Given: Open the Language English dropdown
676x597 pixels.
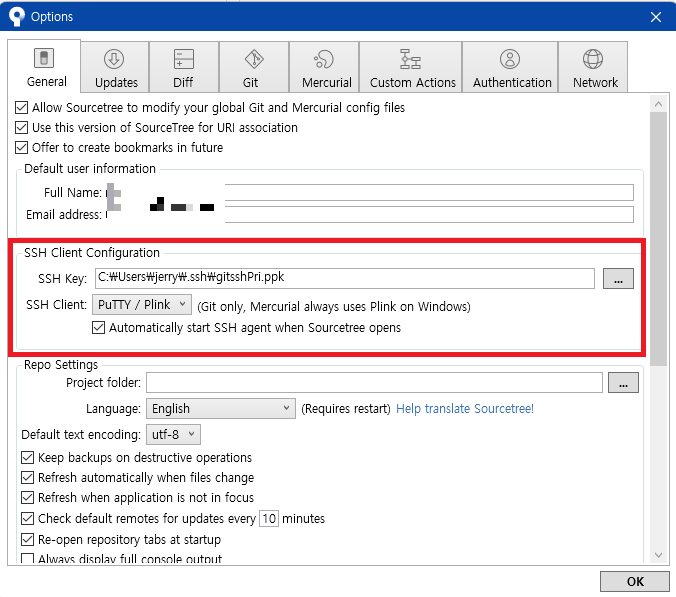Looking at the screenshot, I should (221, 408).
